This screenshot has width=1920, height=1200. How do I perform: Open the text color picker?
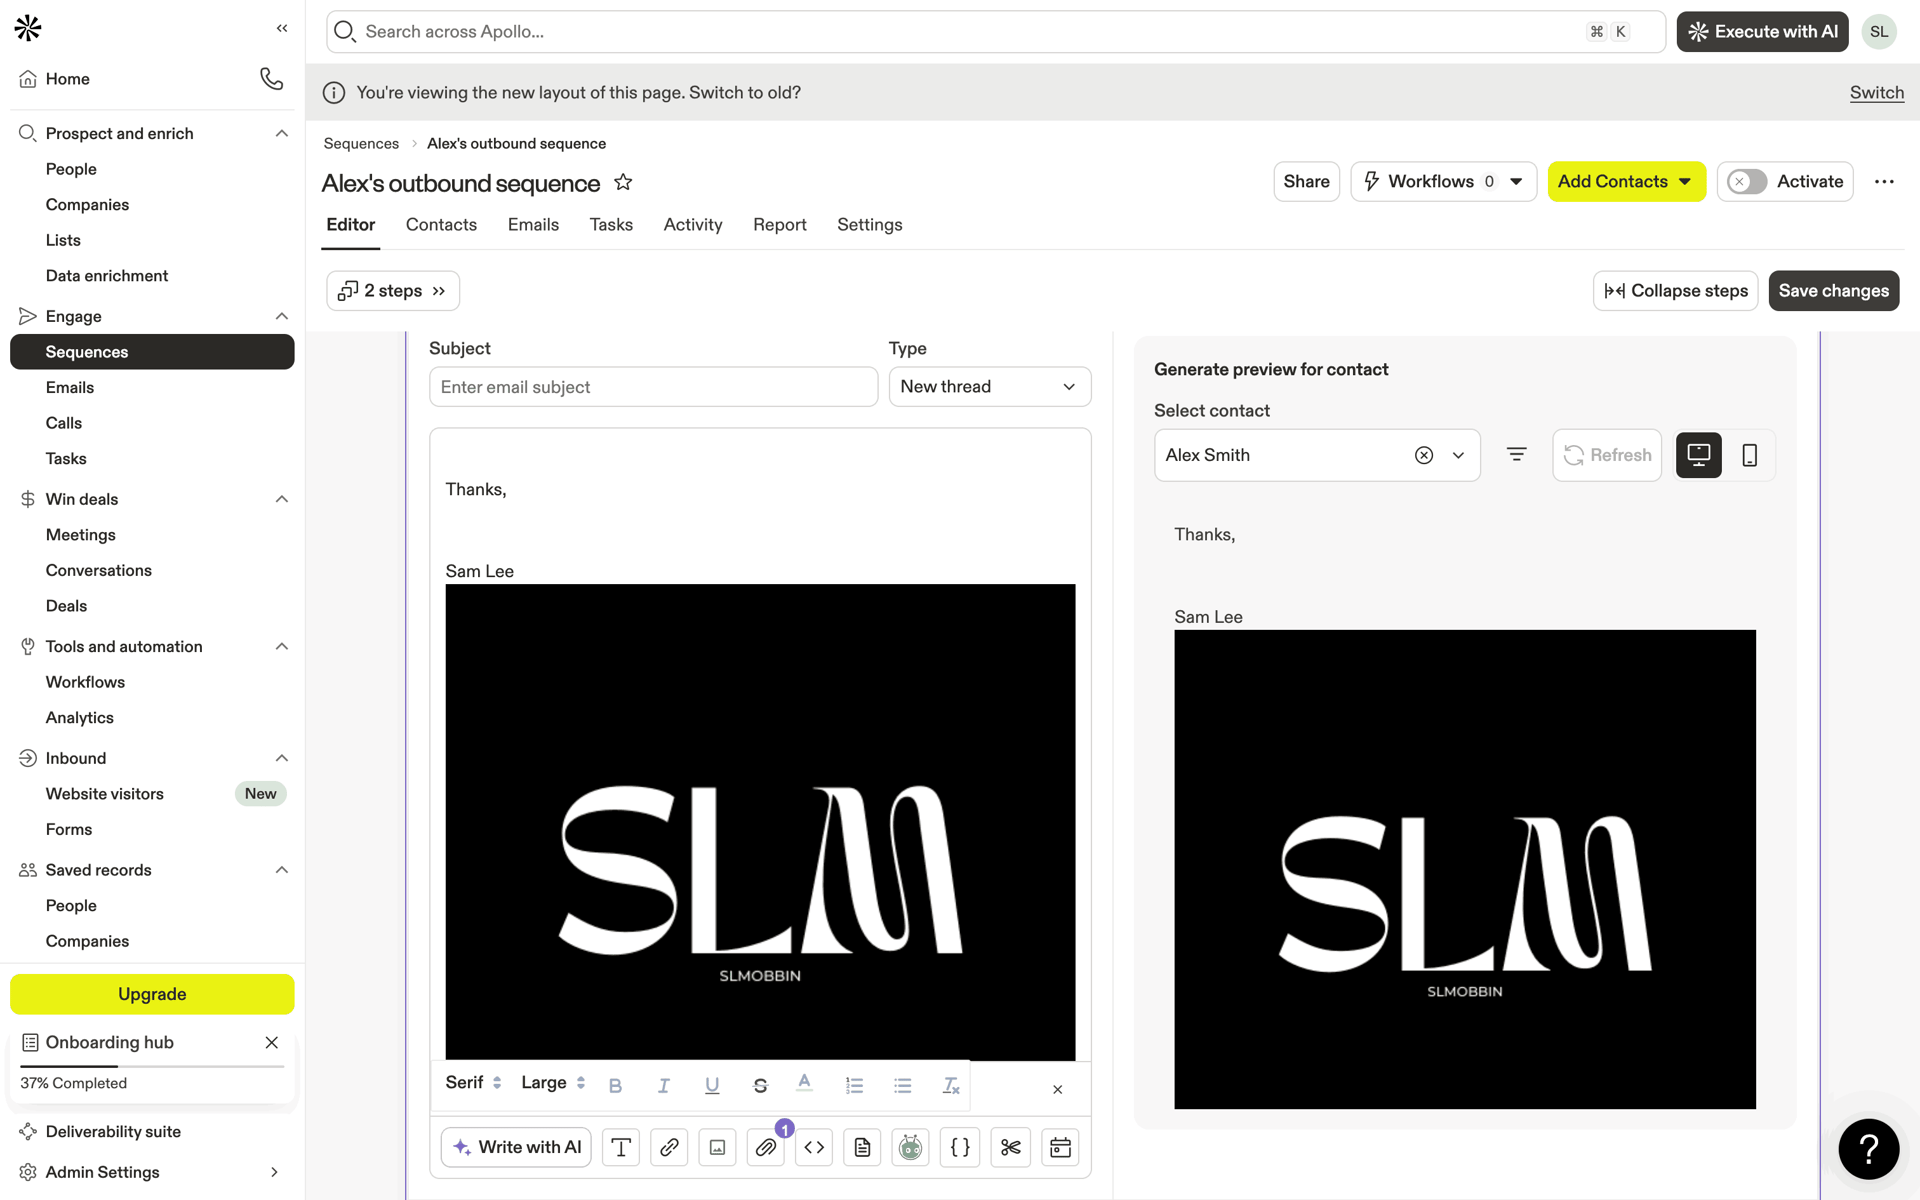[804, 1083]
